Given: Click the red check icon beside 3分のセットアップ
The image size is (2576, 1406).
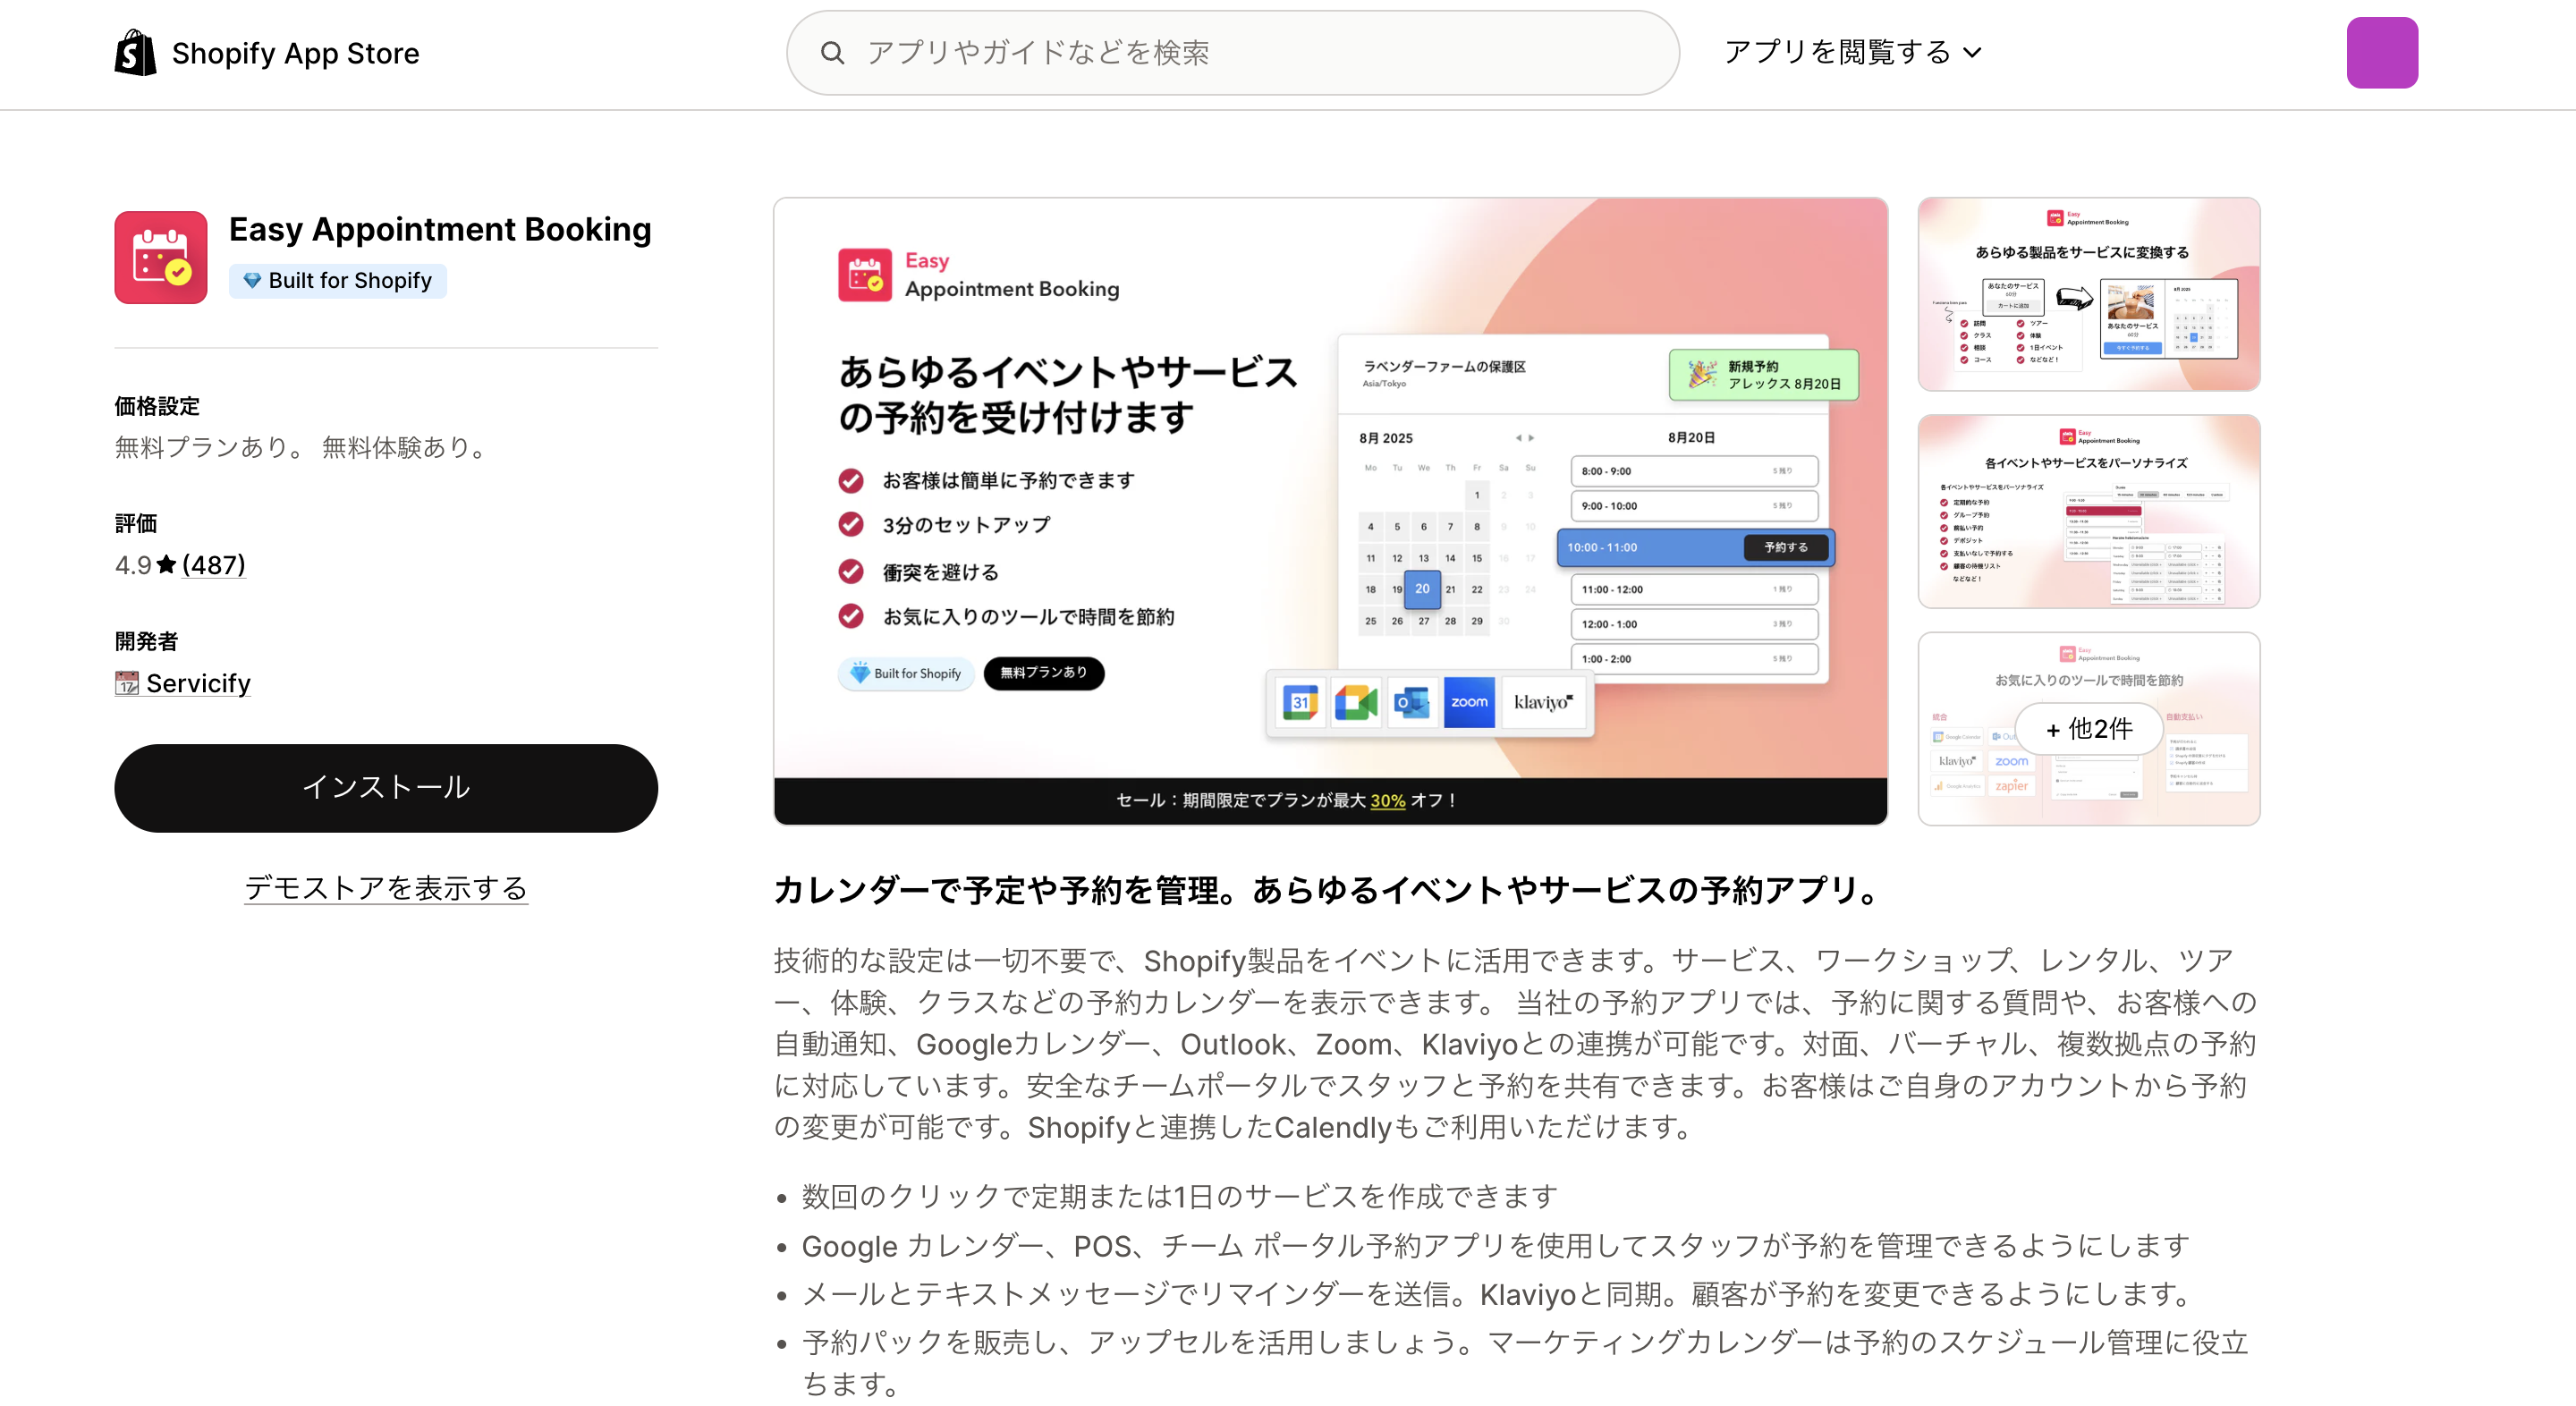Looking at the screenshot, I should coord(851,525).
